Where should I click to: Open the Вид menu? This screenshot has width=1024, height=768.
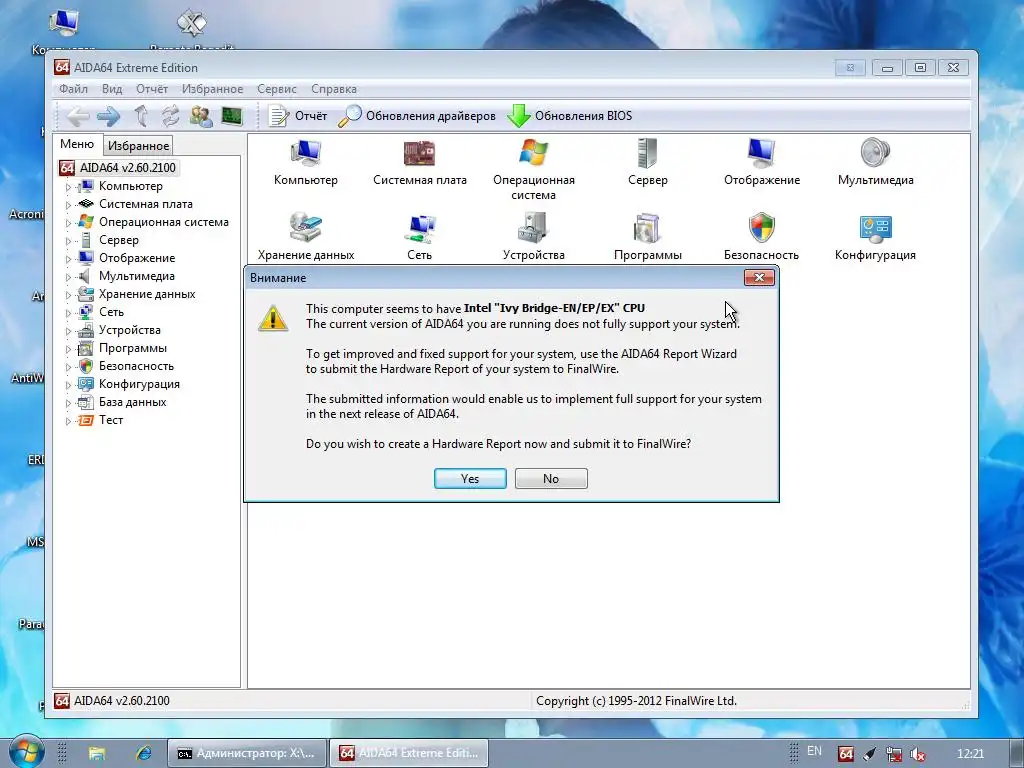[x=112, y=89]
